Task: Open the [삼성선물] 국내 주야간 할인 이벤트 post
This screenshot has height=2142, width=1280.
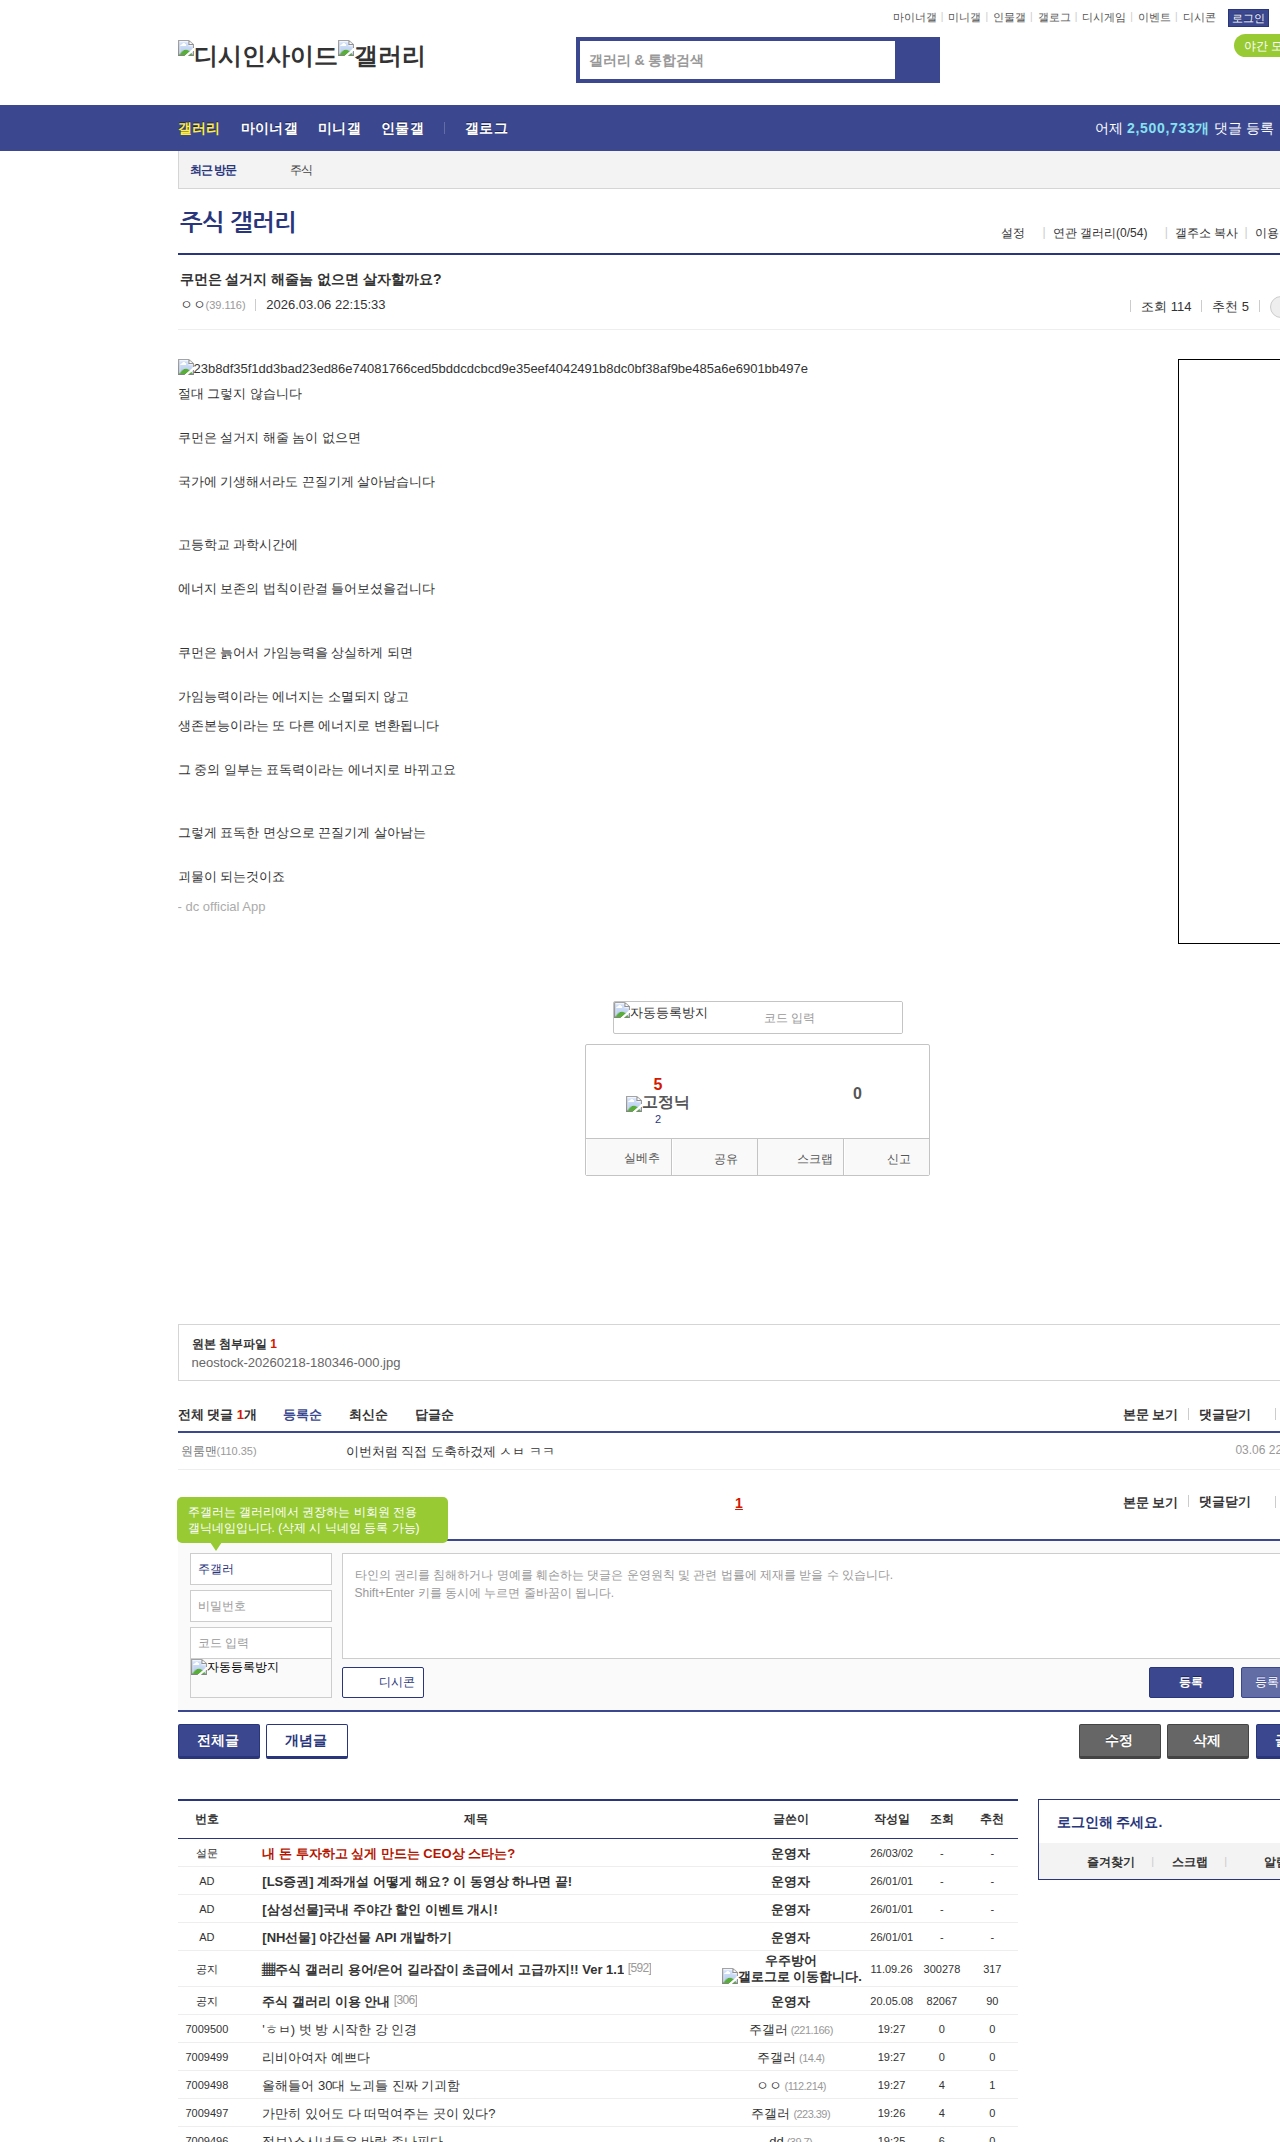Action: pyautogui.click(x=380, y=1910)
